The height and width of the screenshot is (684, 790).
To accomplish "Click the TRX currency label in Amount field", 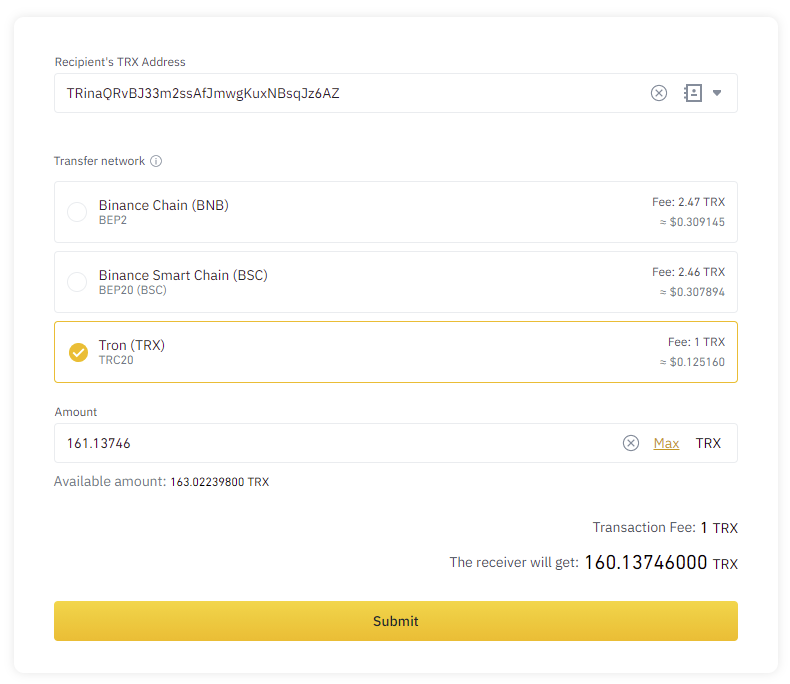I will pos(708,443).
